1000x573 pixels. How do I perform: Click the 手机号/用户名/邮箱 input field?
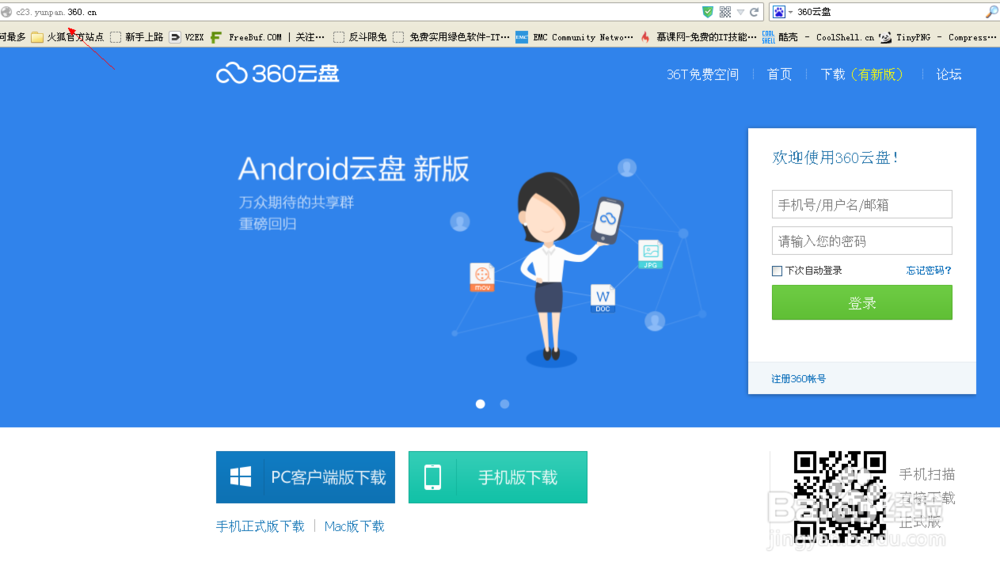pos(862,204)
